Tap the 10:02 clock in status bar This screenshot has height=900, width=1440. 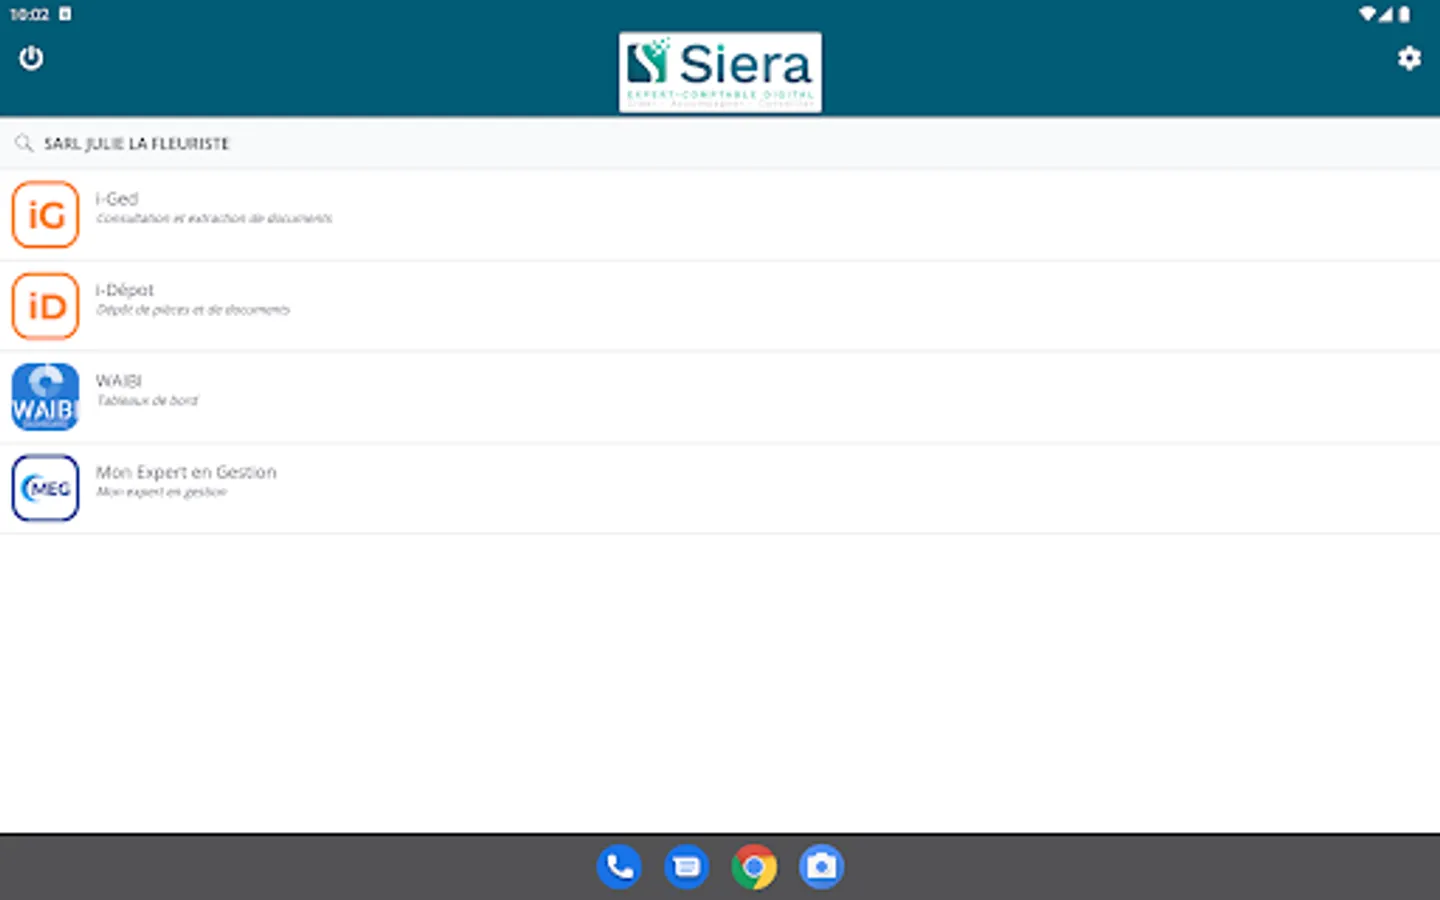point(29,14)
